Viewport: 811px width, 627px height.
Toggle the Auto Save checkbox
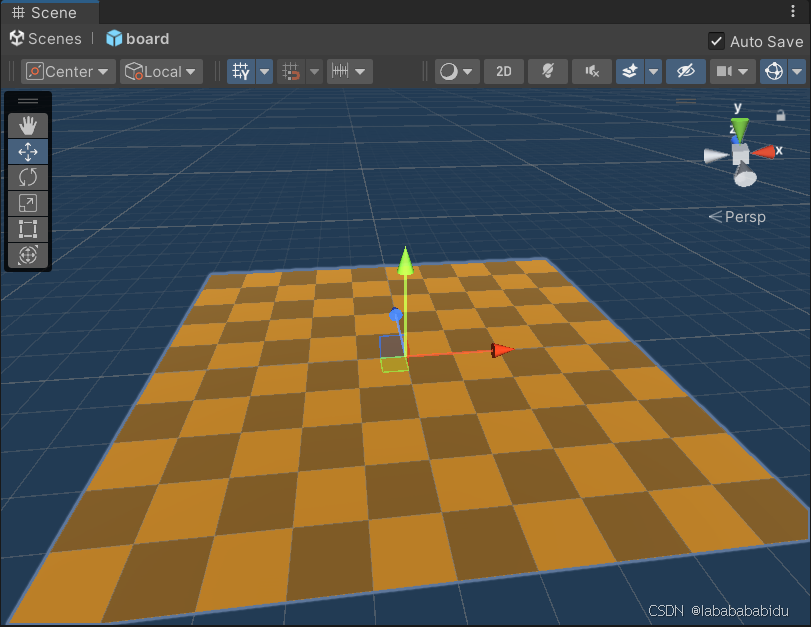pos(716,41)
